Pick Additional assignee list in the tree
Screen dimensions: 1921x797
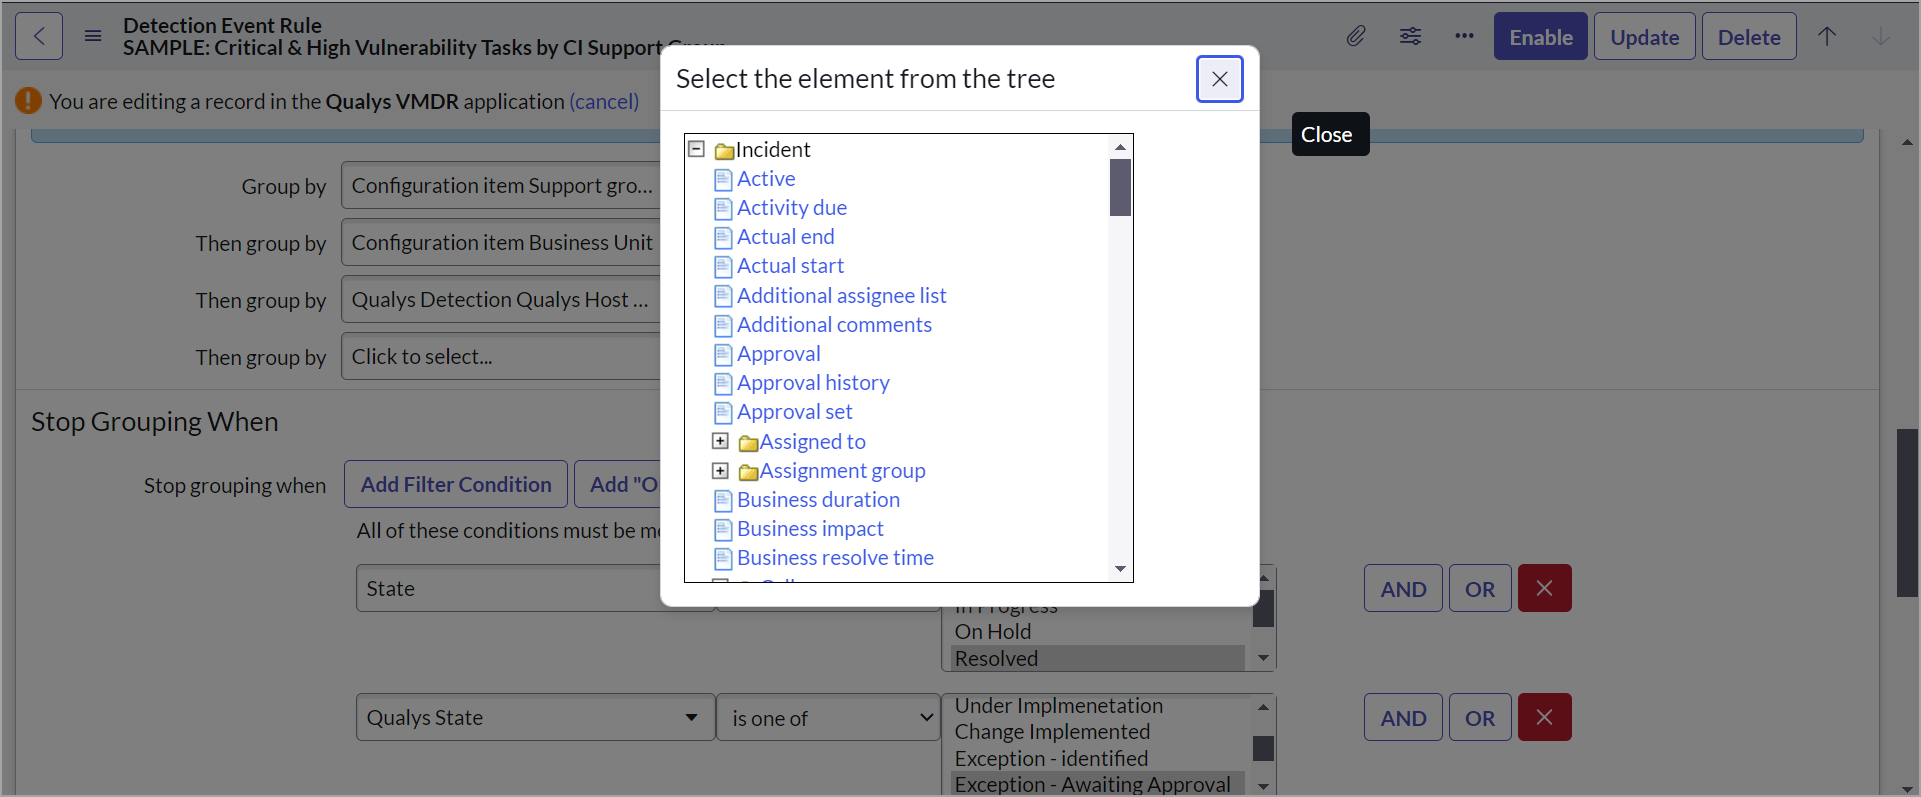841,296
